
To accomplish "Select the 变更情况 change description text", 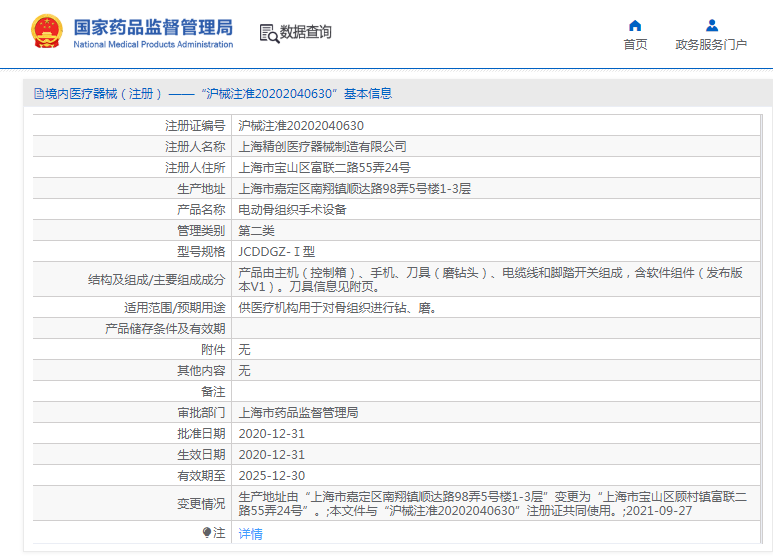I will click(492, 504).
